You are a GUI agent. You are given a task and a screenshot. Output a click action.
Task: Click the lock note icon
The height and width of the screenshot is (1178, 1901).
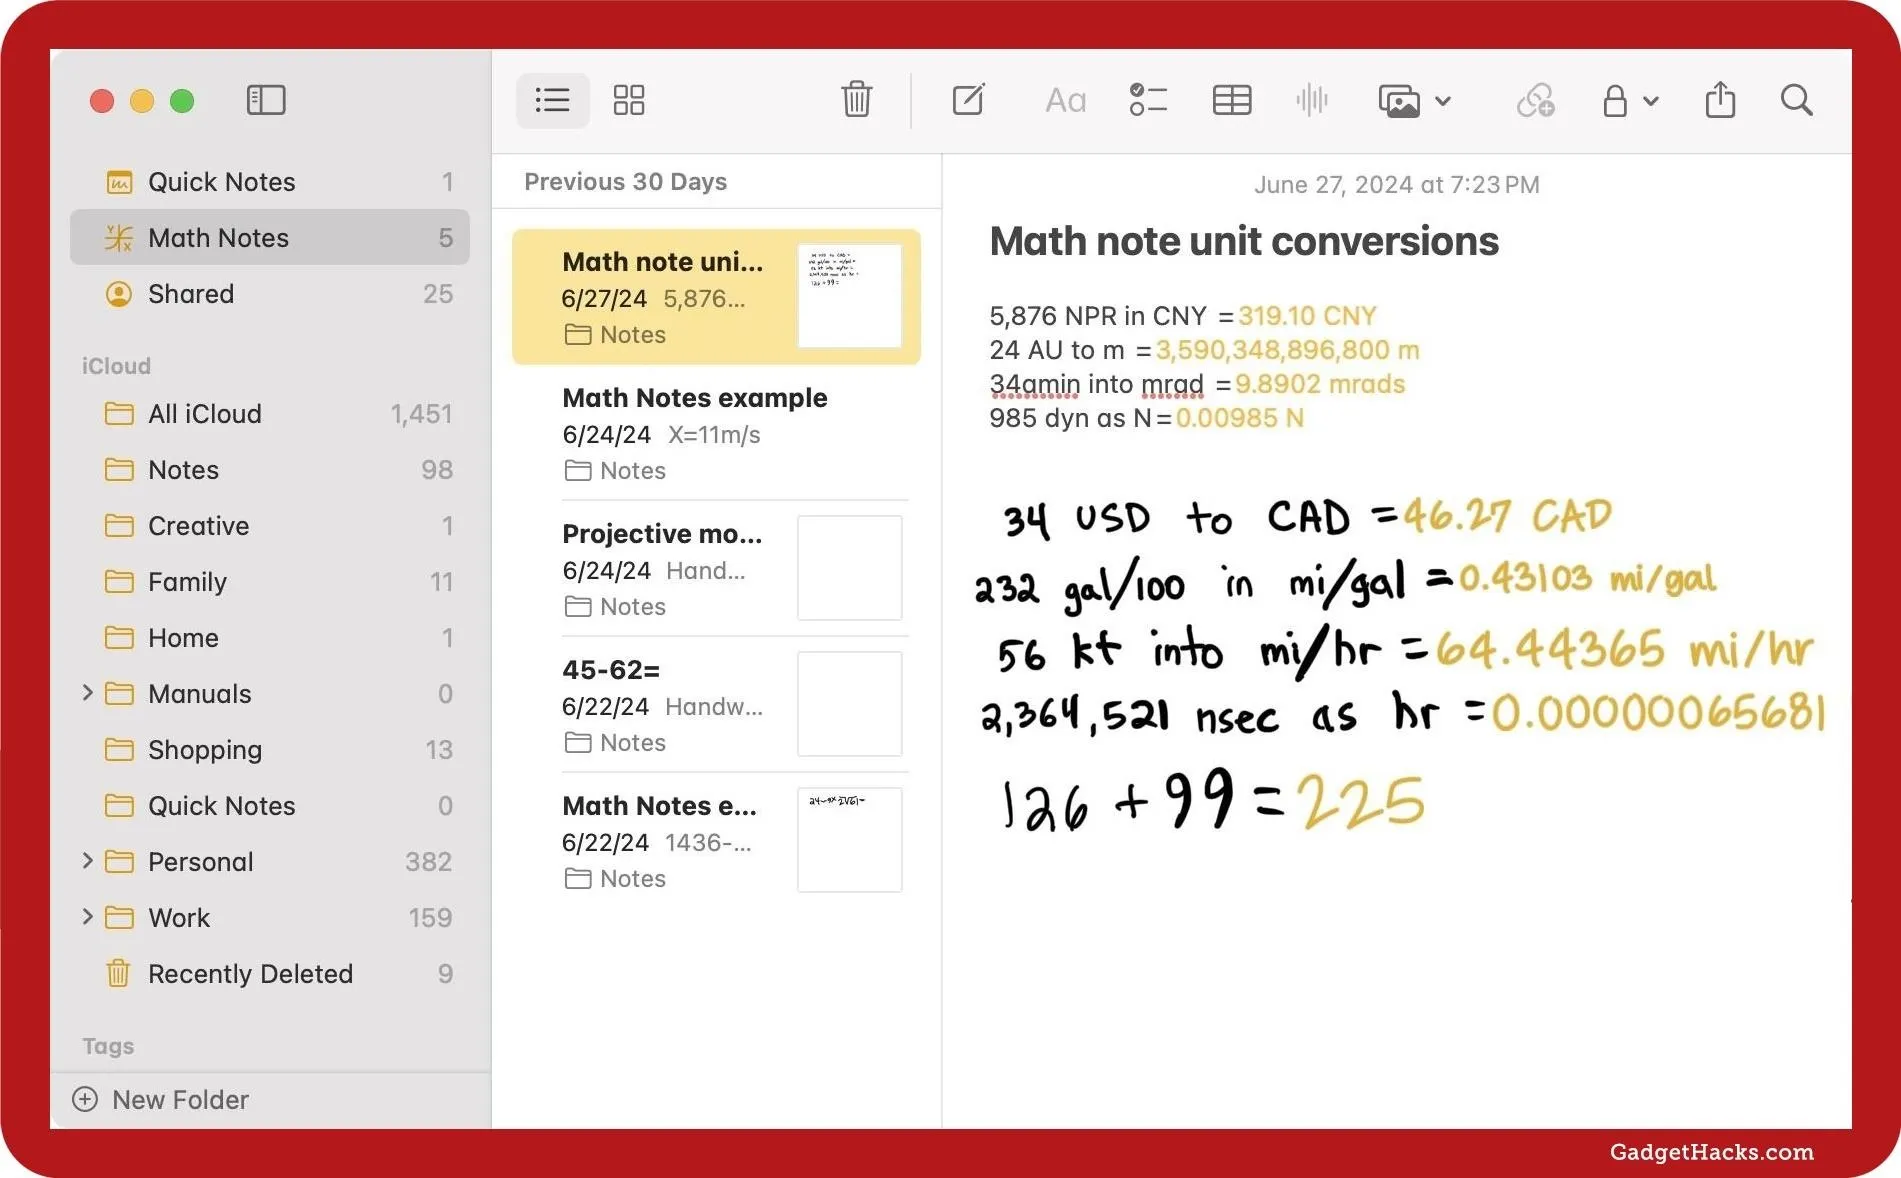(x=1615, y=100)
